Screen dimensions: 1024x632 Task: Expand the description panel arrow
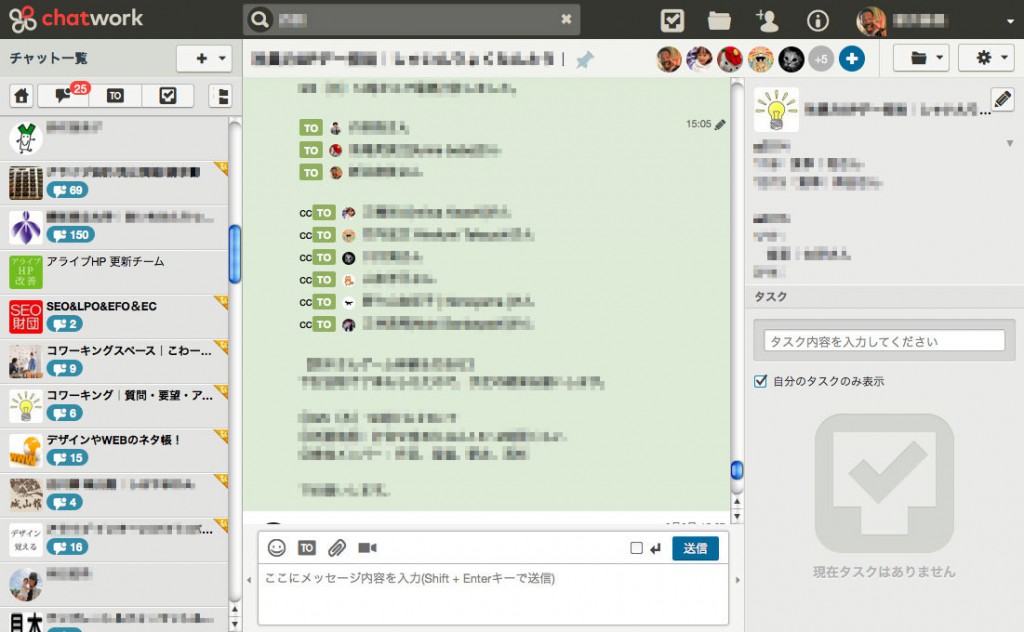point(1010,143)
